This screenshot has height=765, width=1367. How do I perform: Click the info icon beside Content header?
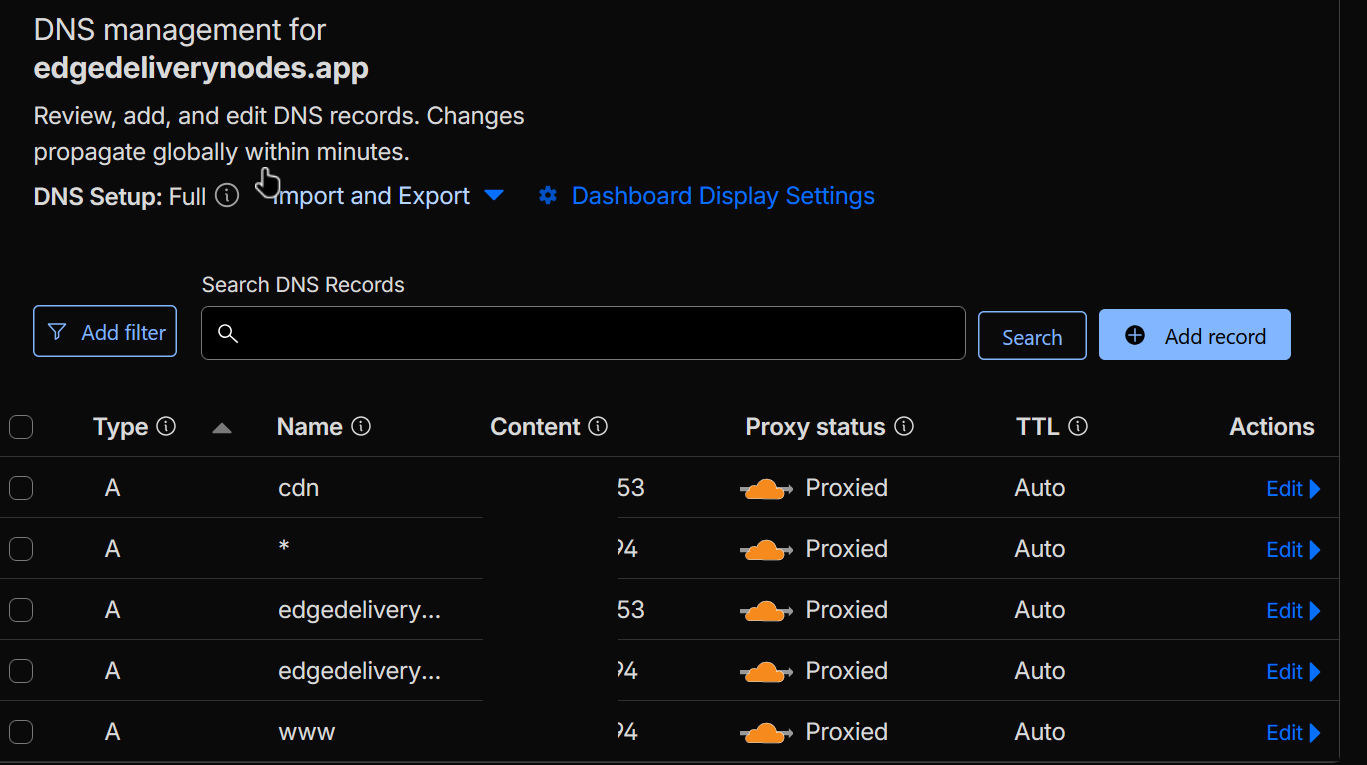(x=598, y=427)
